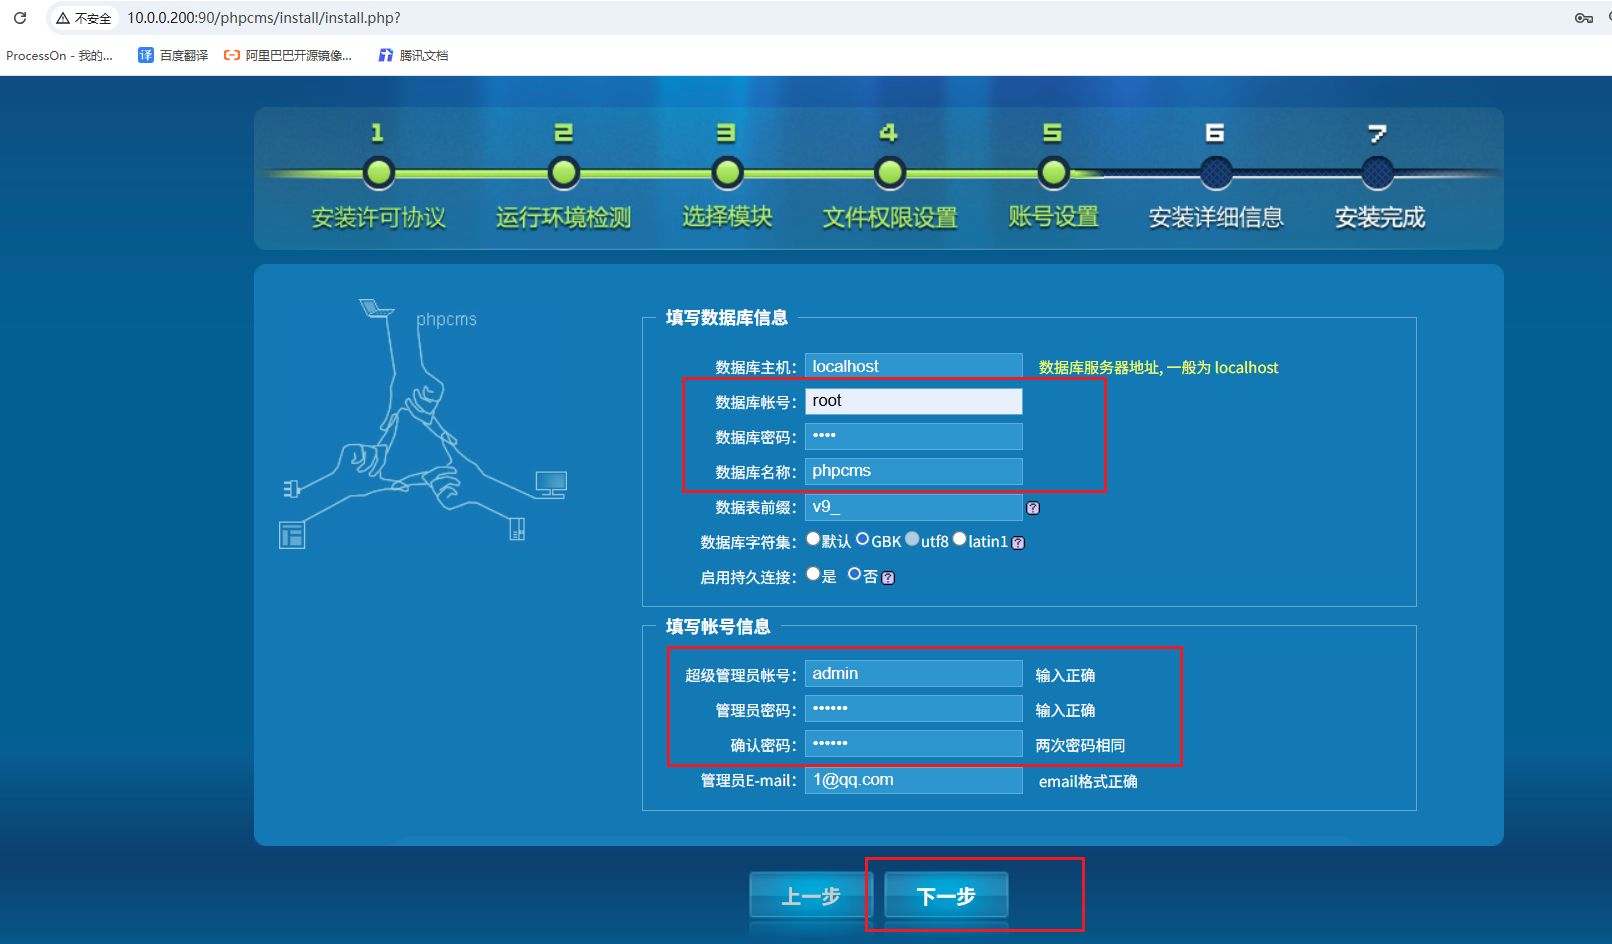Click the 数据库主机 localhost input field
Screen dimensions: 1612x944
tap(913, 365)
